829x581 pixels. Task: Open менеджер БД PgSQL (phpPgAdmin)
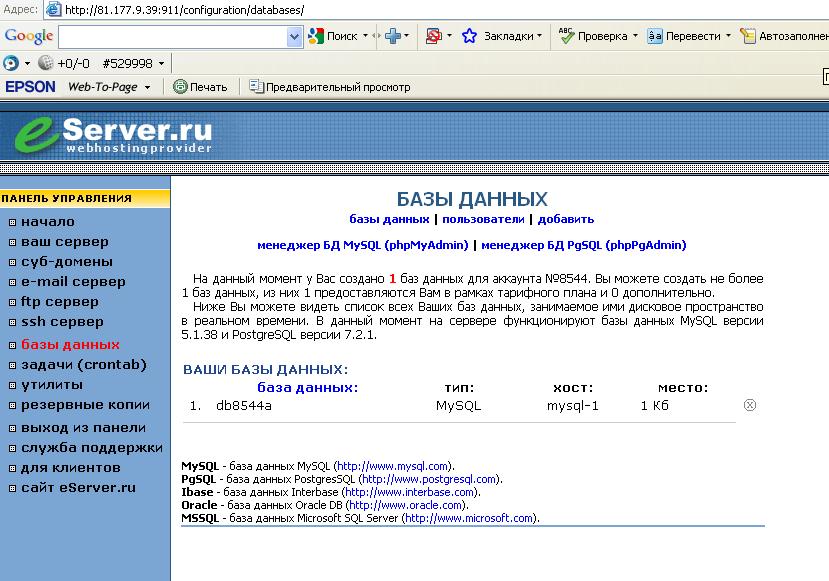click(584, 245)
